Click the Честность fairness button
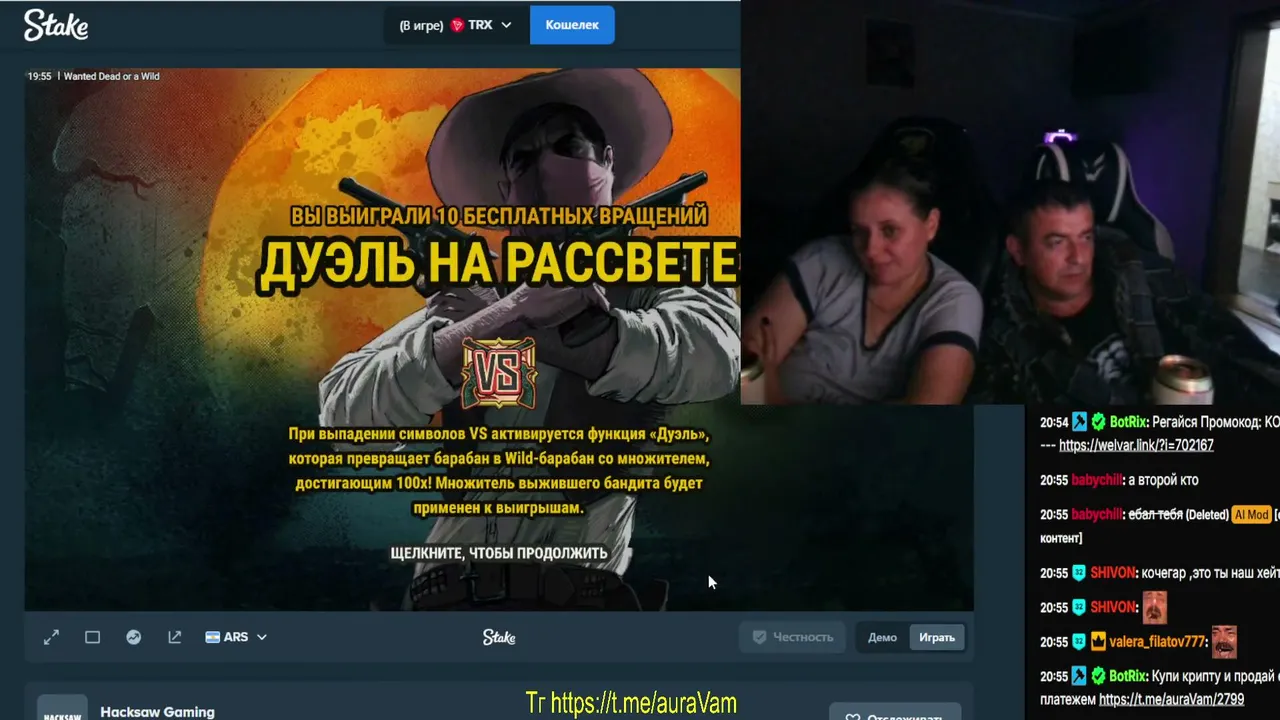This screenshot has height=720, width=1280. [792, 637]
